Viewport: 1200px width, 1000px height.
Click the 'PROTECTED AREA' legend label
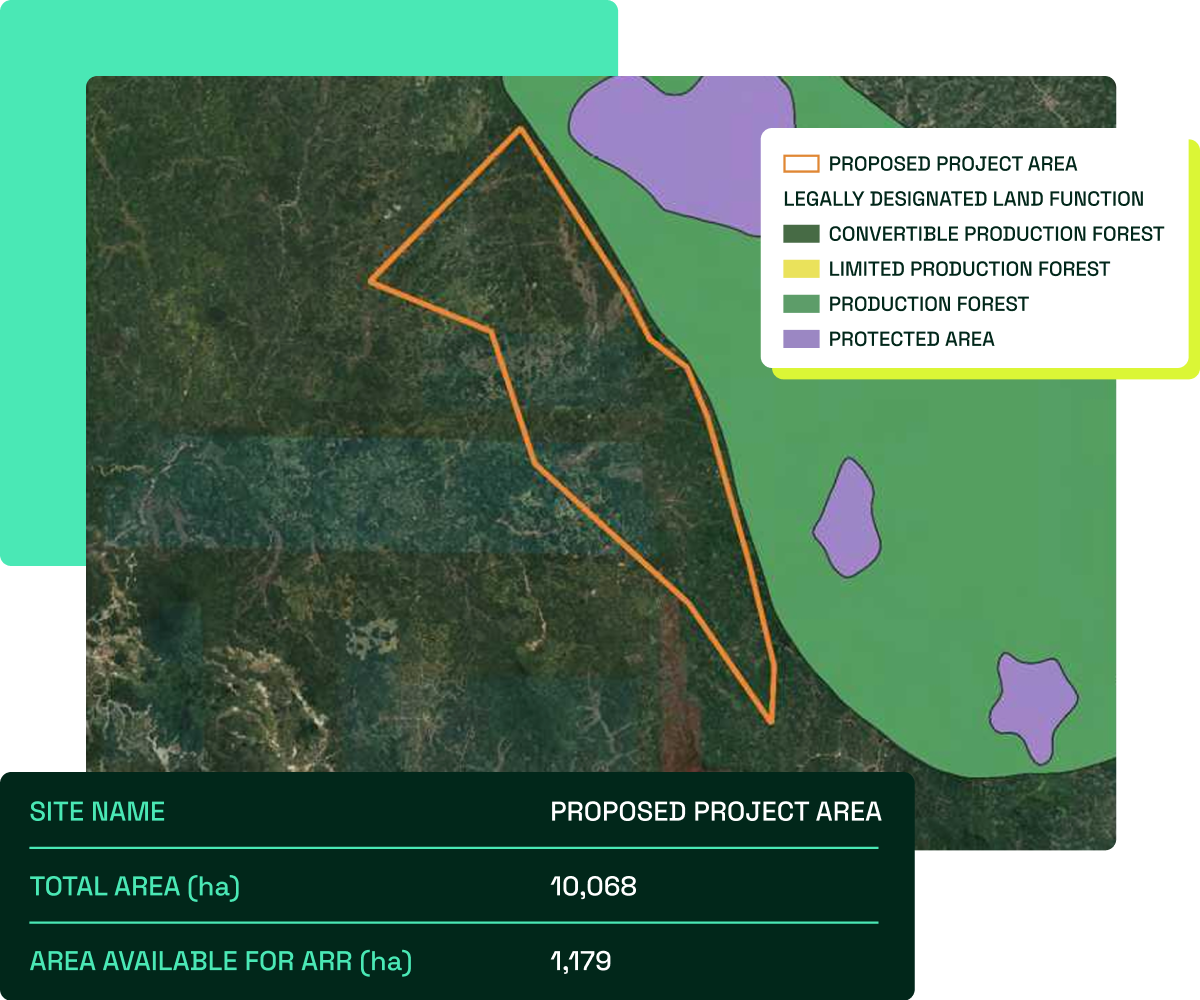(912, 339)
